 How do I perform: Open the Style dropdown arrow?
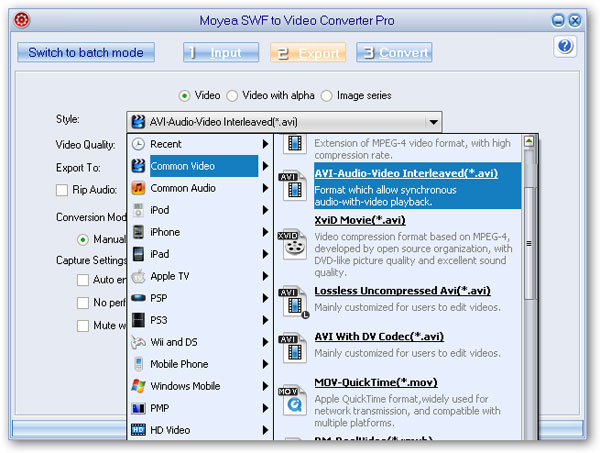click(433, 122)
